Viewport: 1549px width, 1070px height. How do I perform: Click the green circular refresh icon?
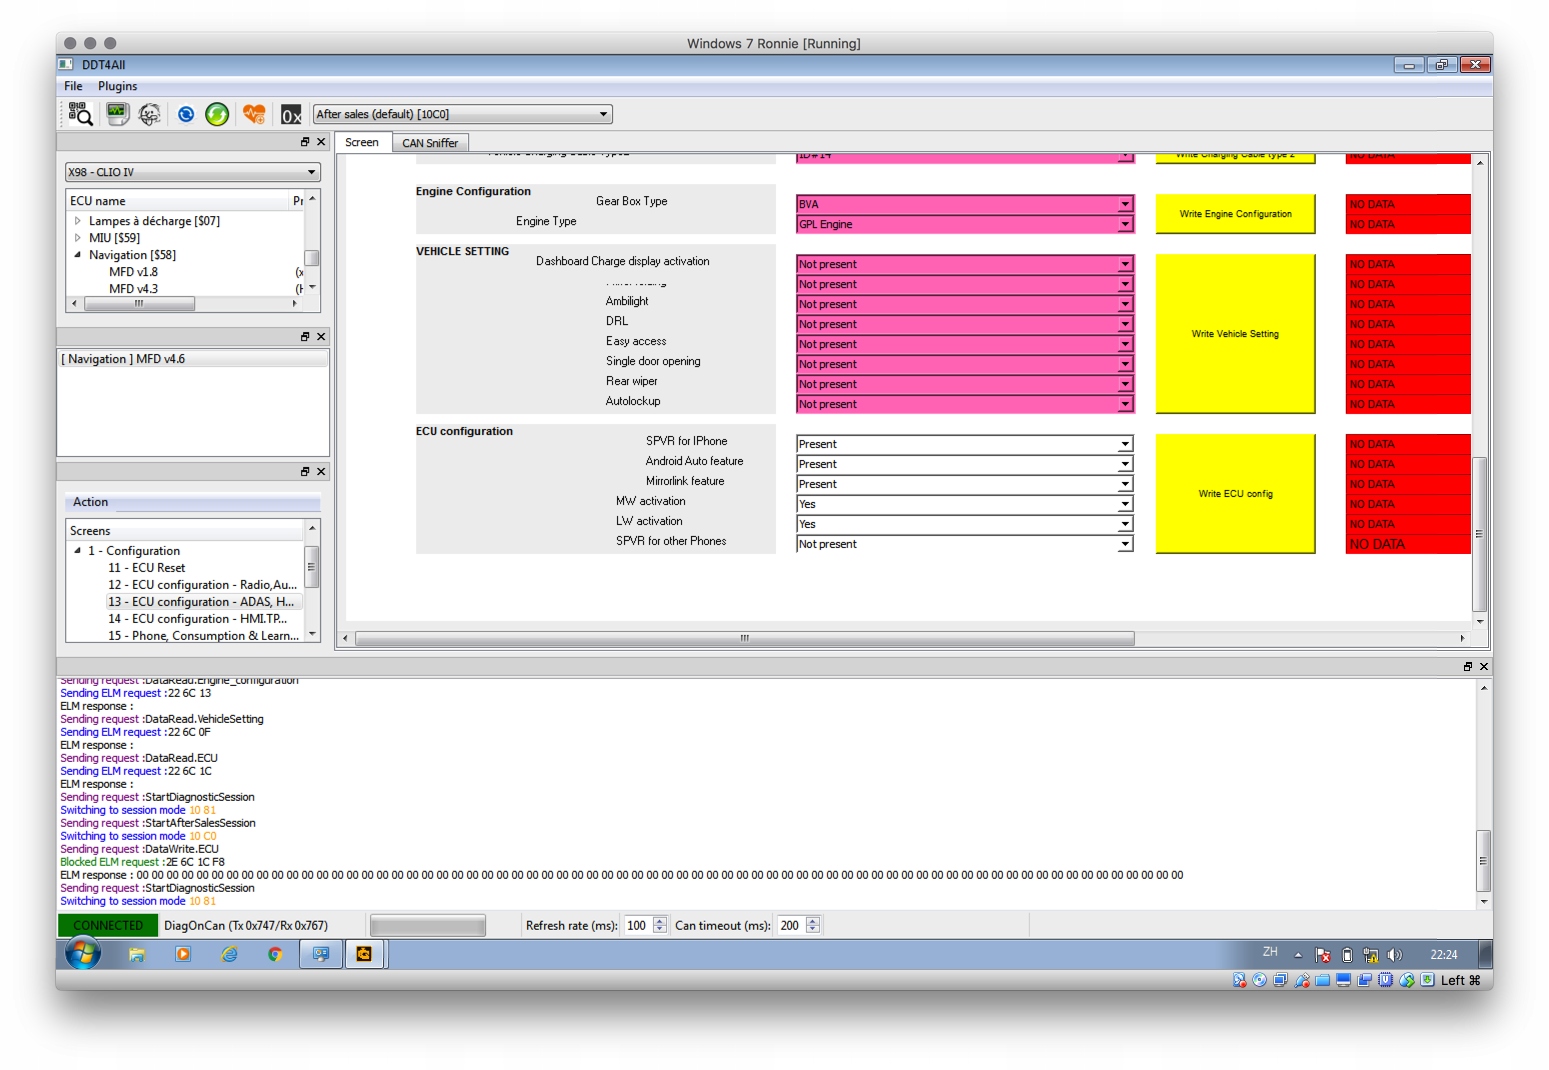tap(217, 115)
